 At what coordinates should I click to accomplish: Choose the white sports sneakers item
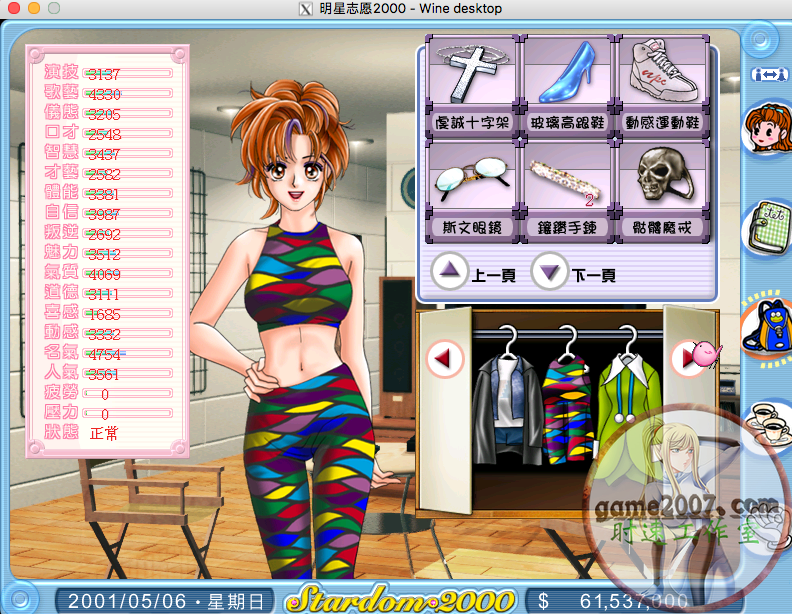click(661, 85)
